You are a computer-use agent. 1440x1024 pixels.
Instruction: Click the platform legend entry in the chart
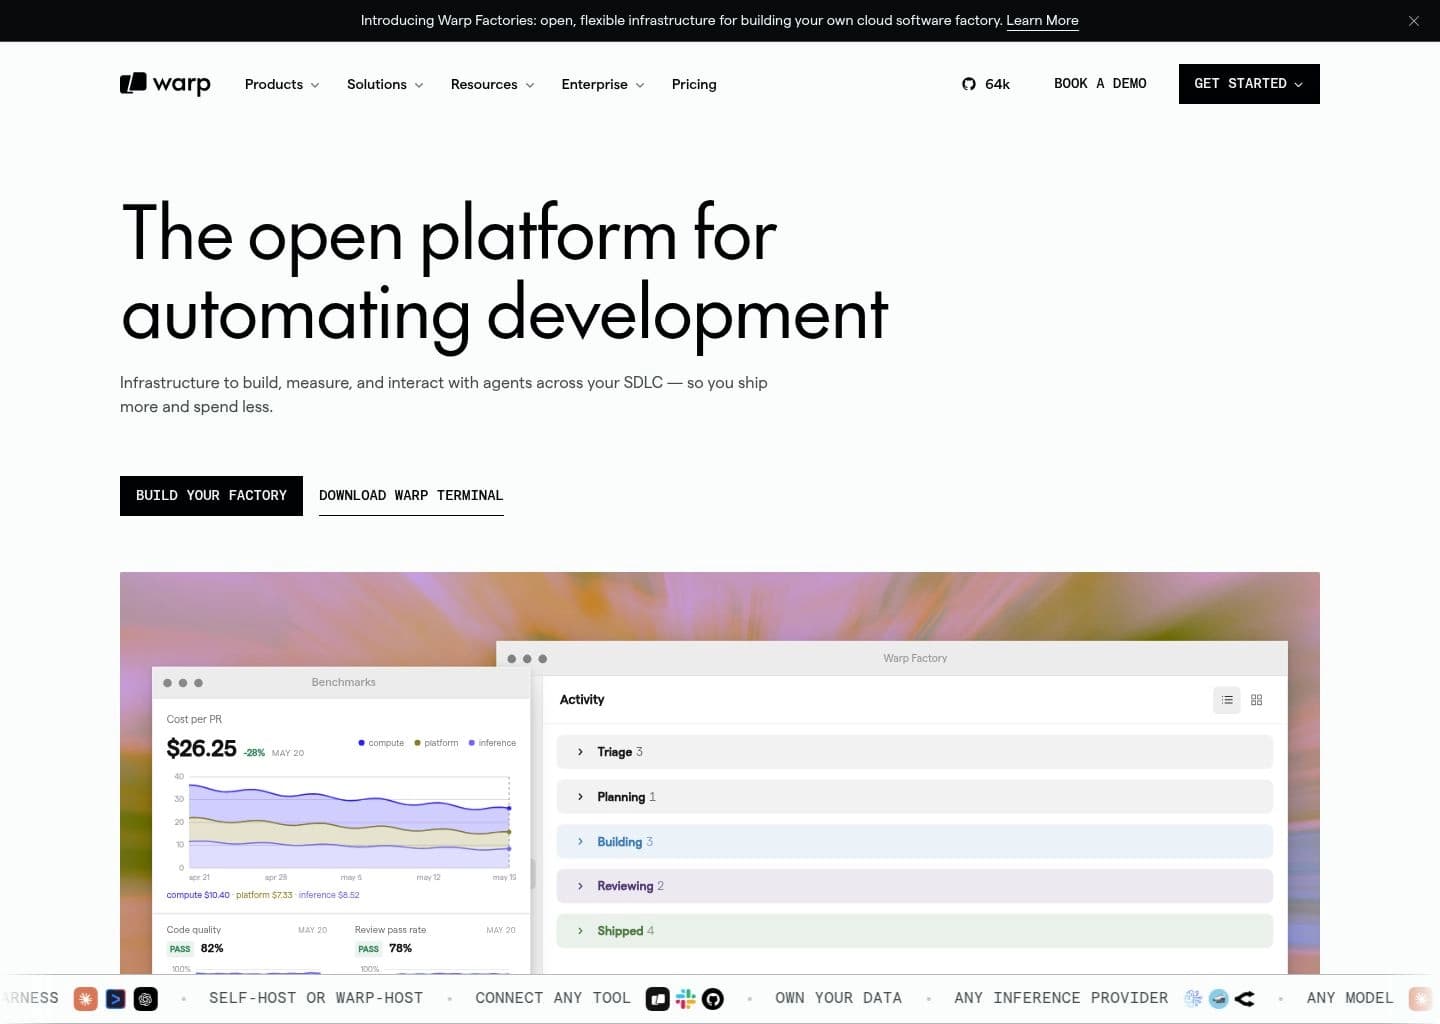pyautogui.click(x=436, y=743)
